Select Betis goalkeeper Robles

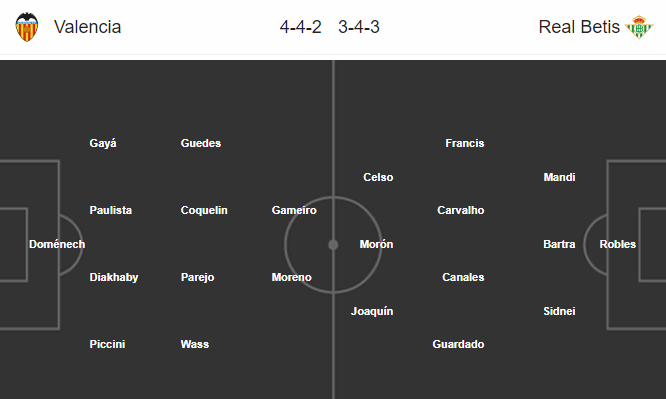click(618, 244)
